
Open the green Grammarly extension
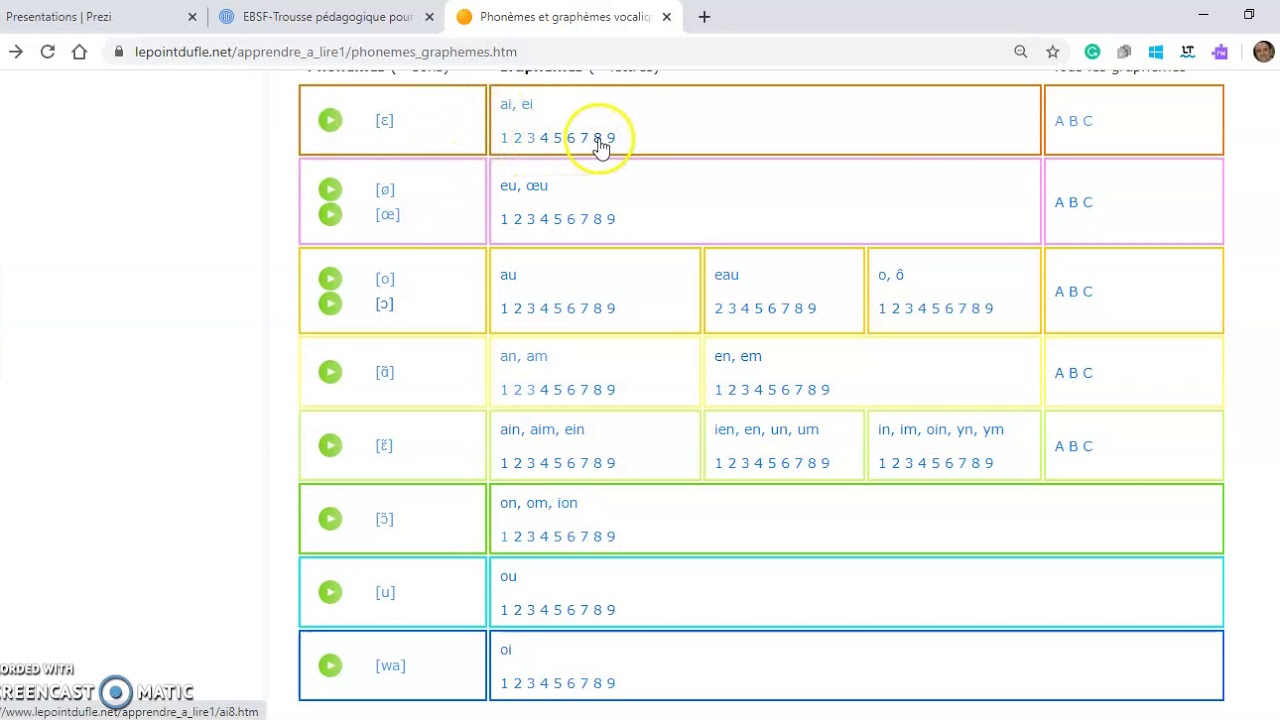point(1092,52)
